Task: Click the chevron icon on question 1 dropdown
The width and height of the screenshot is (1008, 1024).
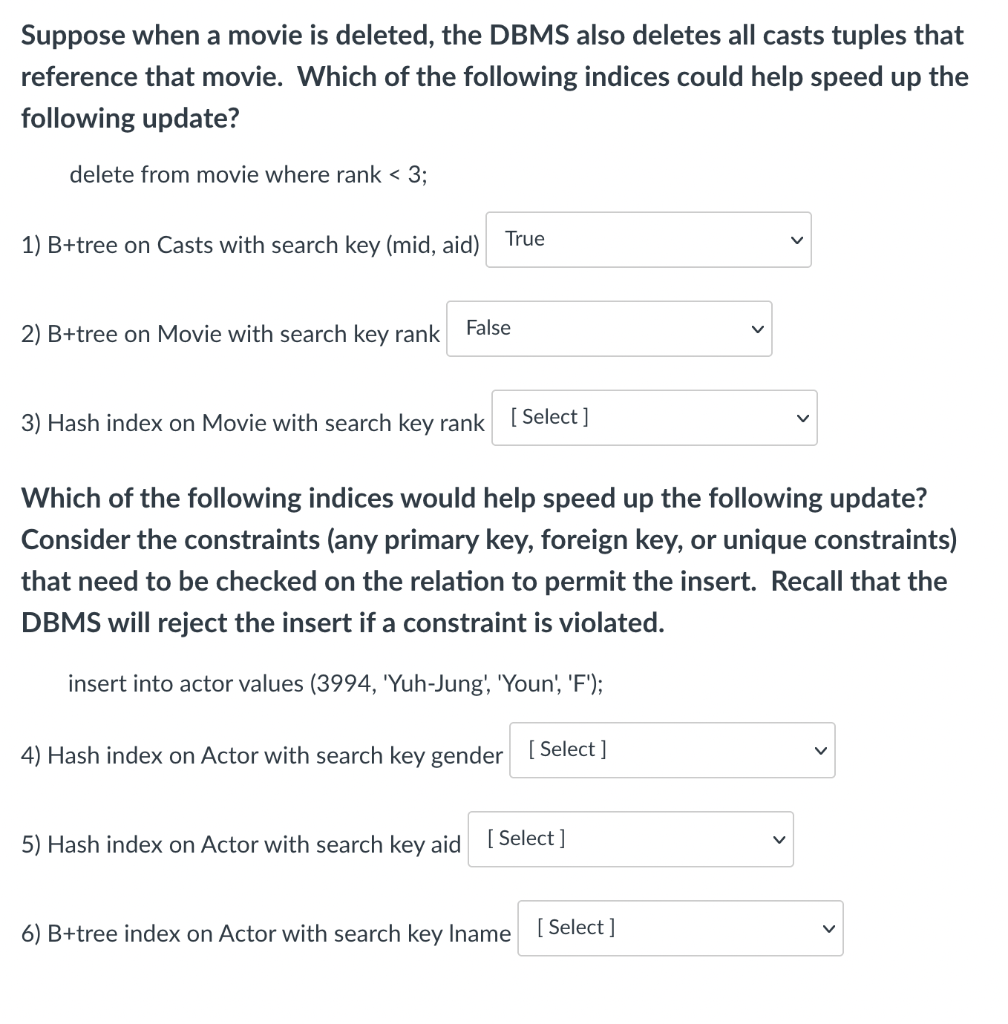Action: point(795,239)
